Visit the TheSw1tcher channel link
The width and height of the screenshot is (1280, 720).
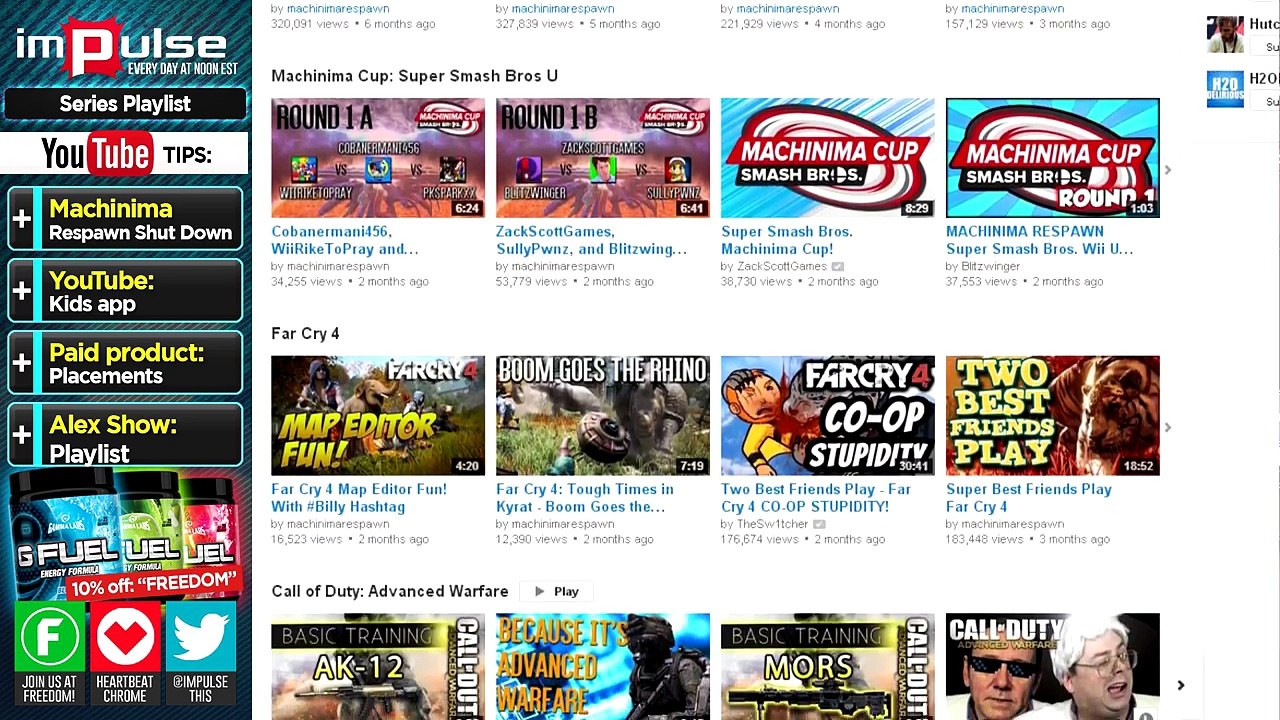(772, 525)
